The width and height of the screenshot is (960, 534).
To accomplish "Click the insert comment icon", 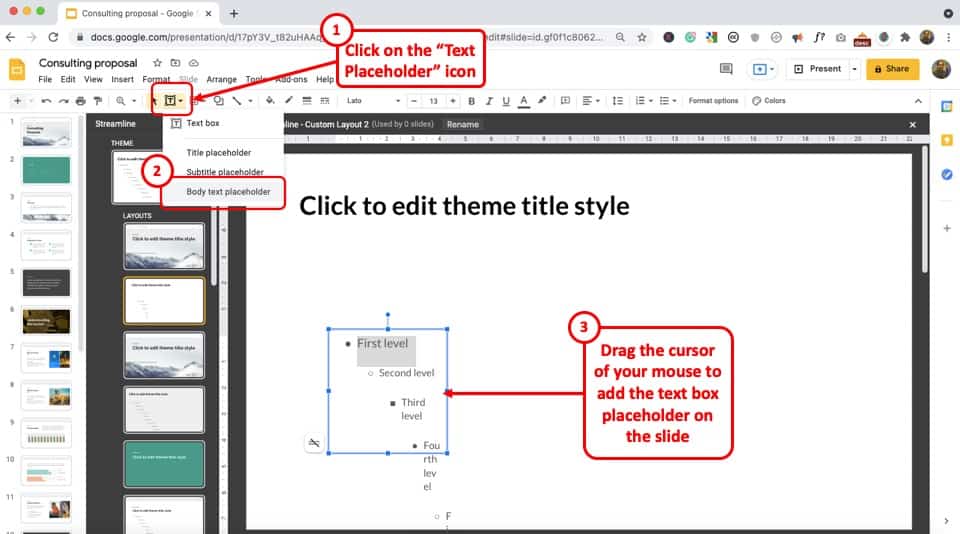I will point(564,100).
